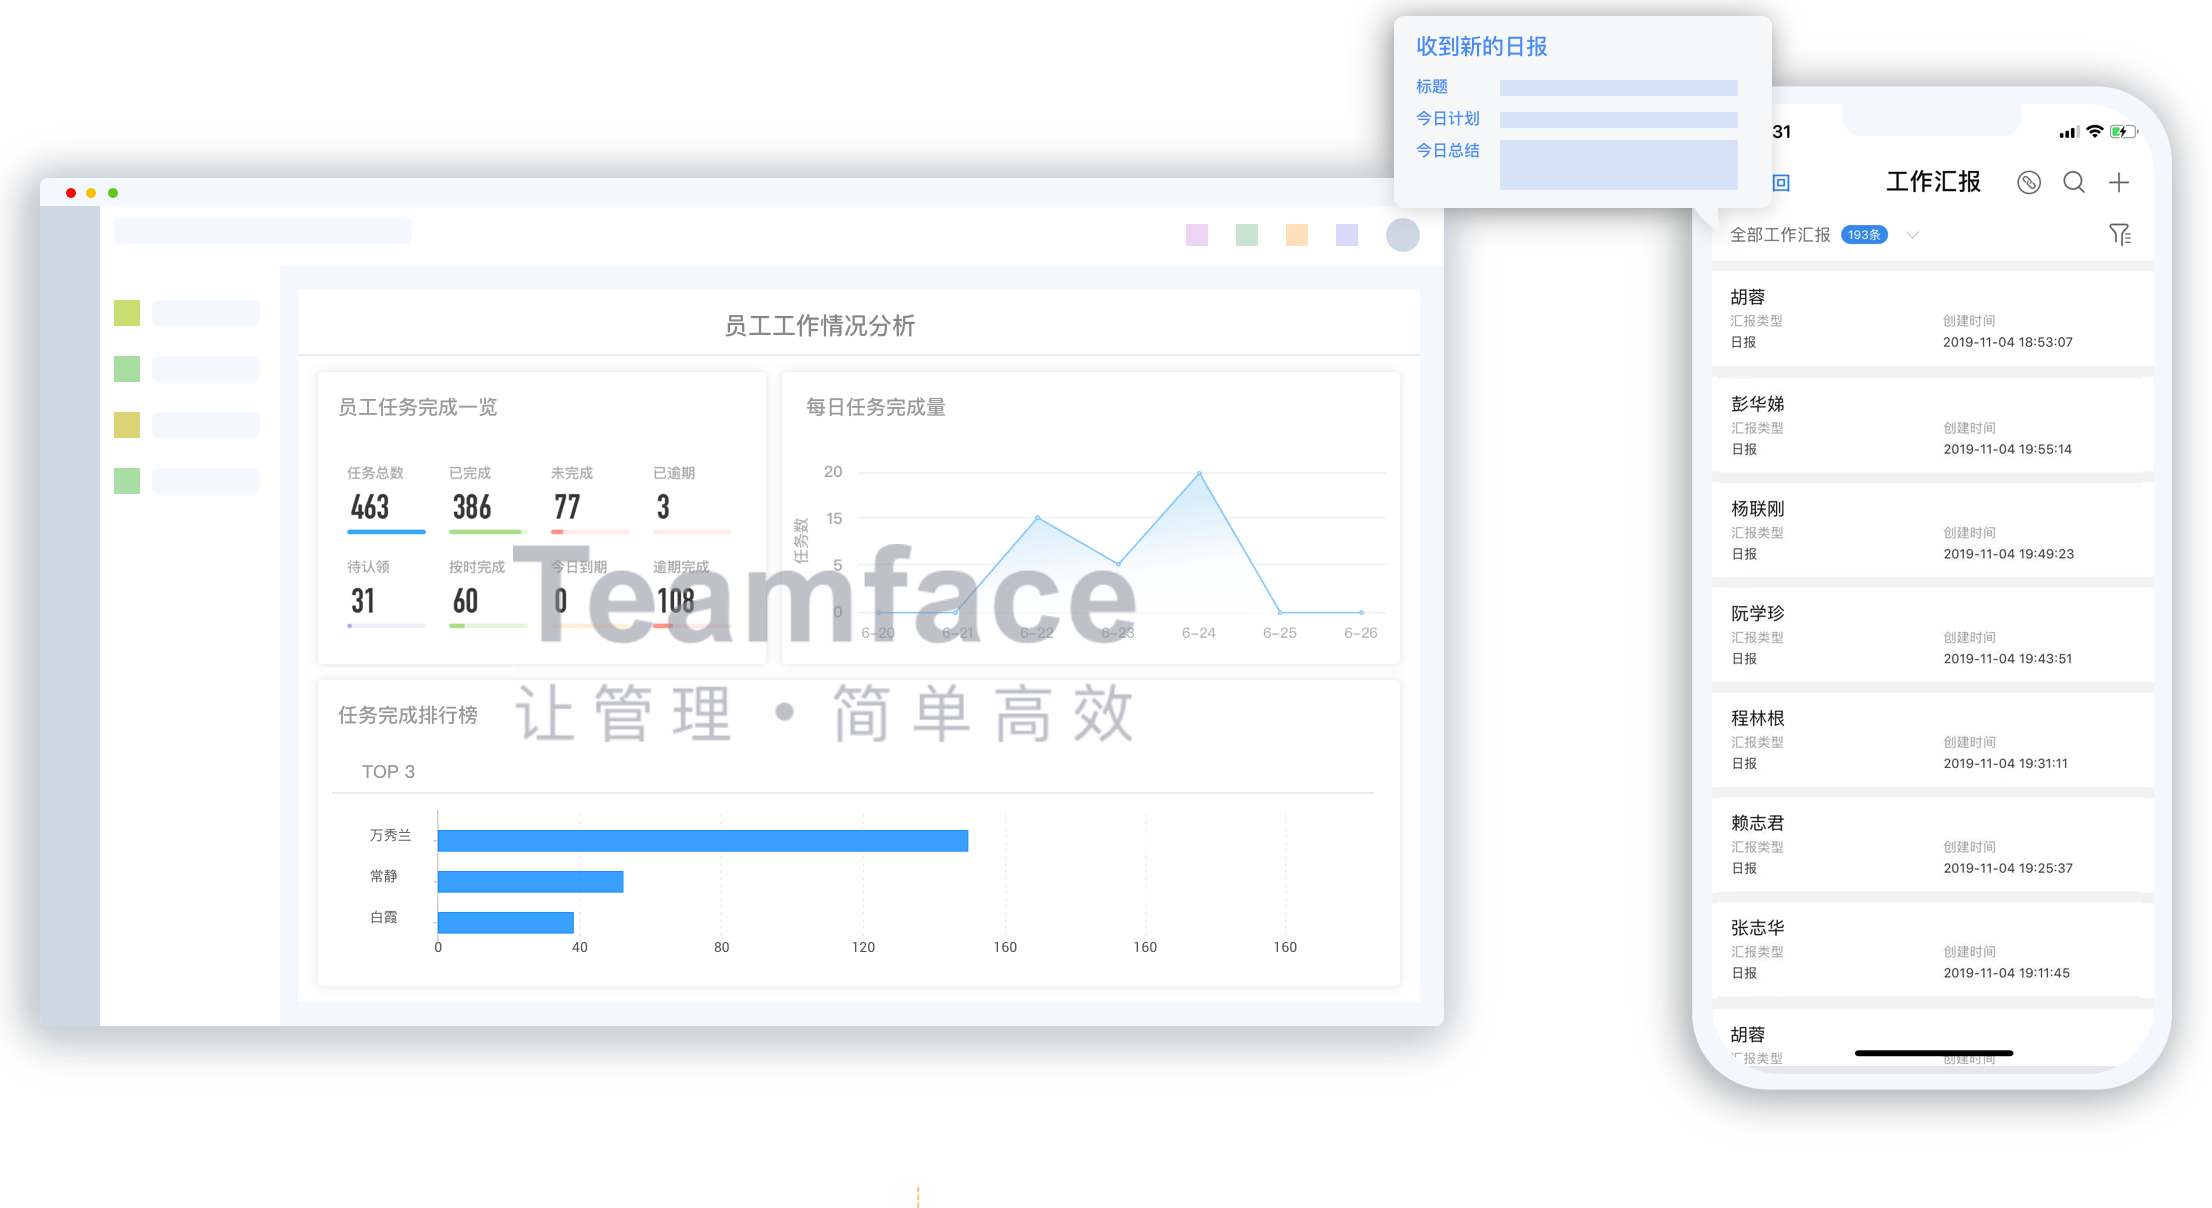
Task: Close the desktop window with red button
Action: (70, 193)
